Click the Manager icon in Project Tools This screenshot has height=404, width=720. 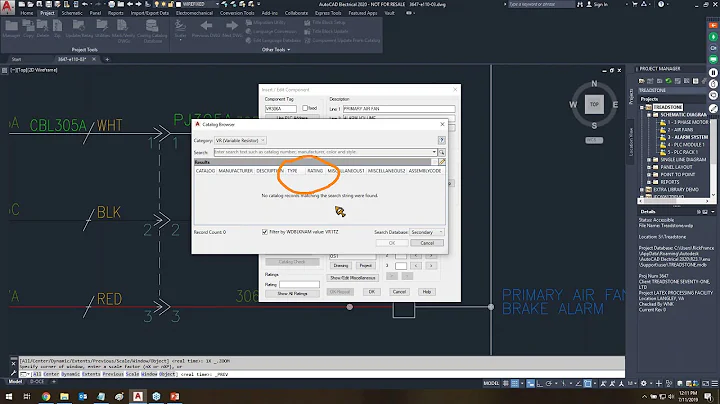(11, 28)
